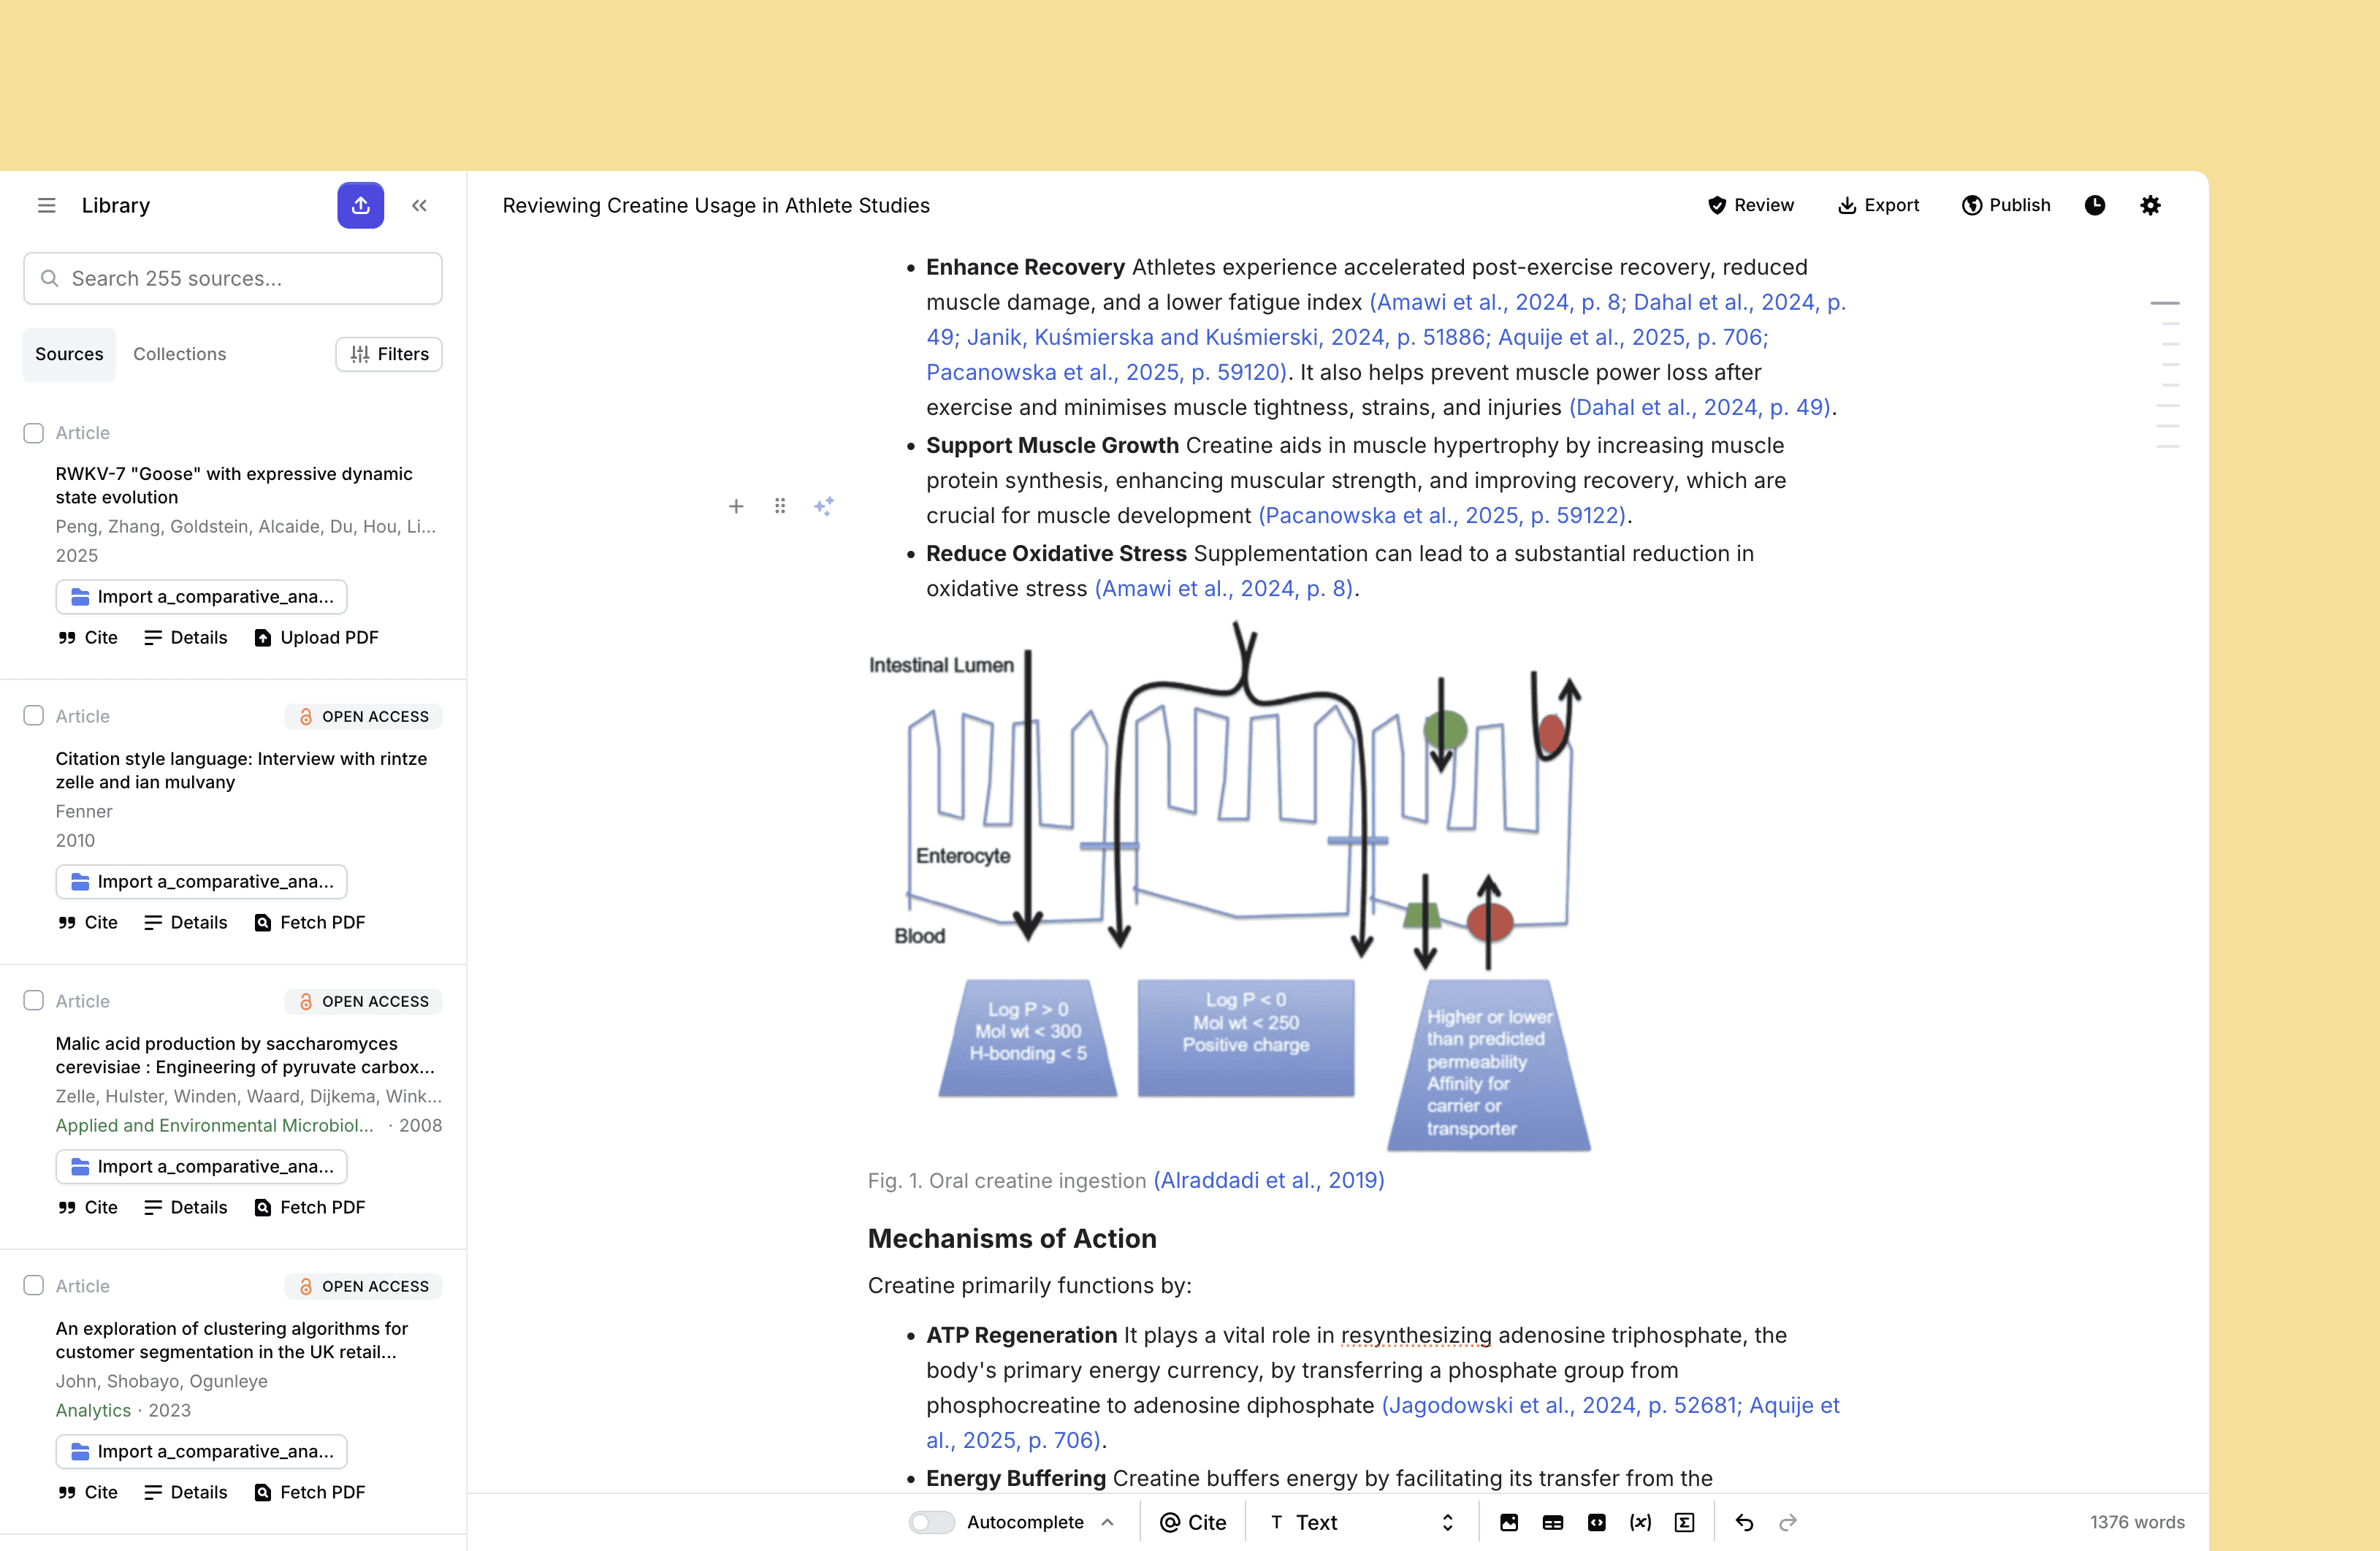The height and width of the screenshot is (1551, 2380).
Task: Open the Alraddadi et al., 2019 citation link
Action: click(1268, 1180)
